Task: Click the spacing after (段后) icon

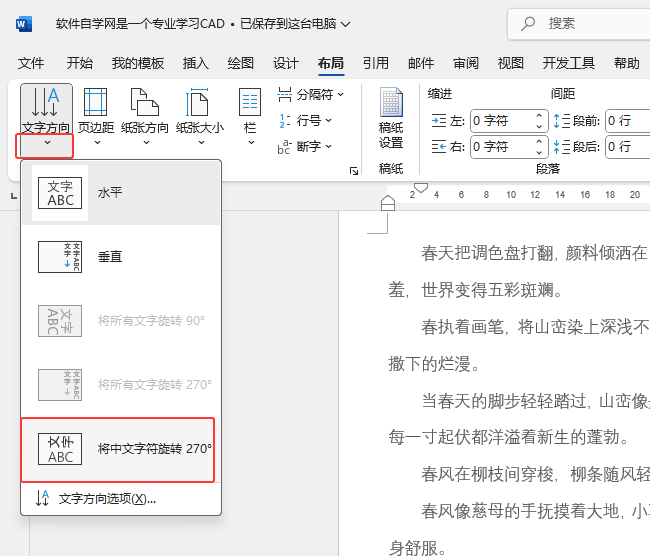Action: click(x=562, y=146)
